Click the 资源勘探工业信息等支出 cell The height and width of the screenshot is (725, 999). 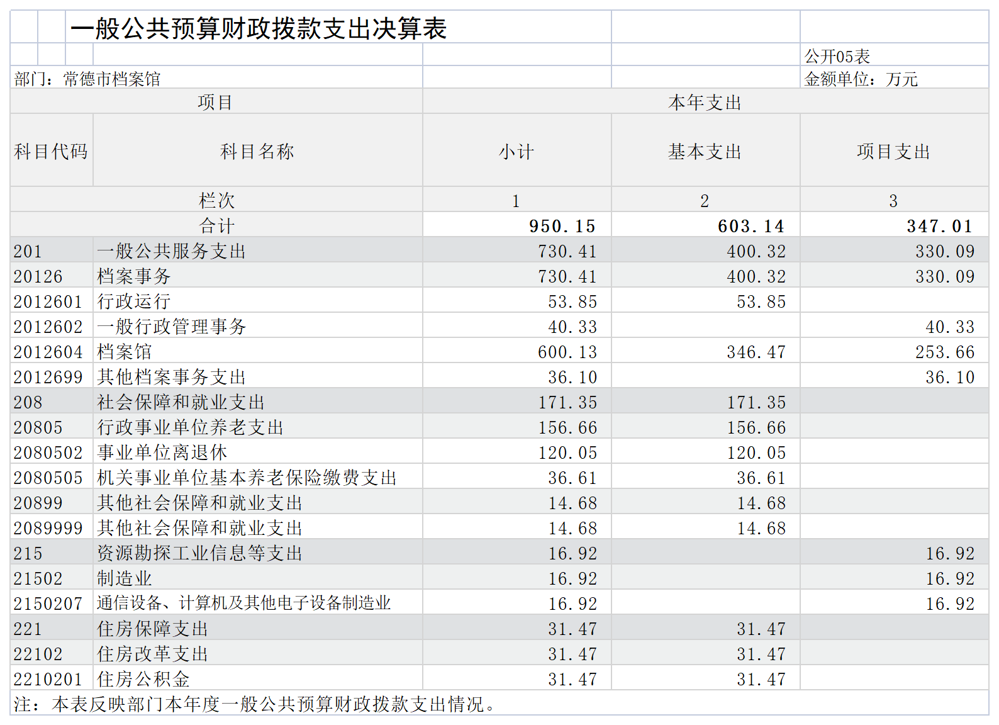(257, 552)
